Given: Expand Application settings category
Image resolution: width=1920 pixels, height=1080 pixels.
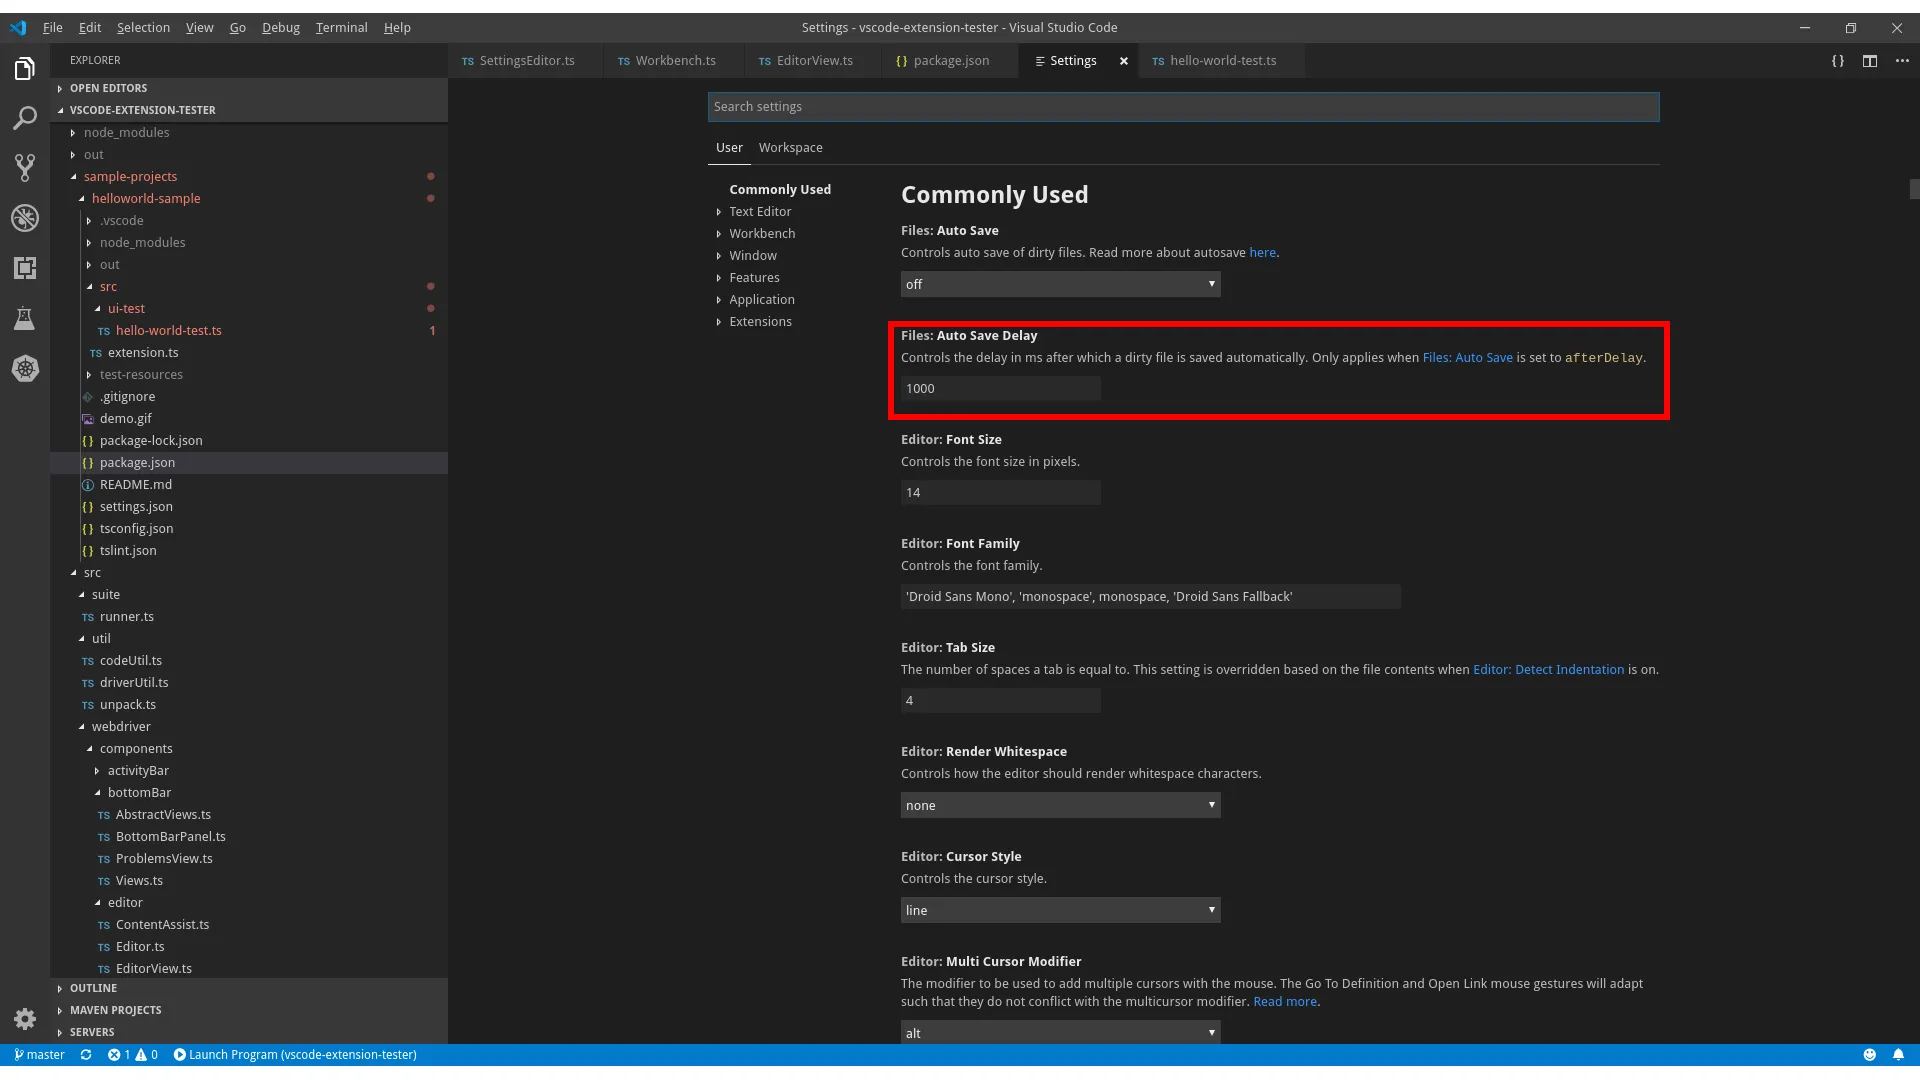Looking at the screenshot, I should [x=762, y=300].
